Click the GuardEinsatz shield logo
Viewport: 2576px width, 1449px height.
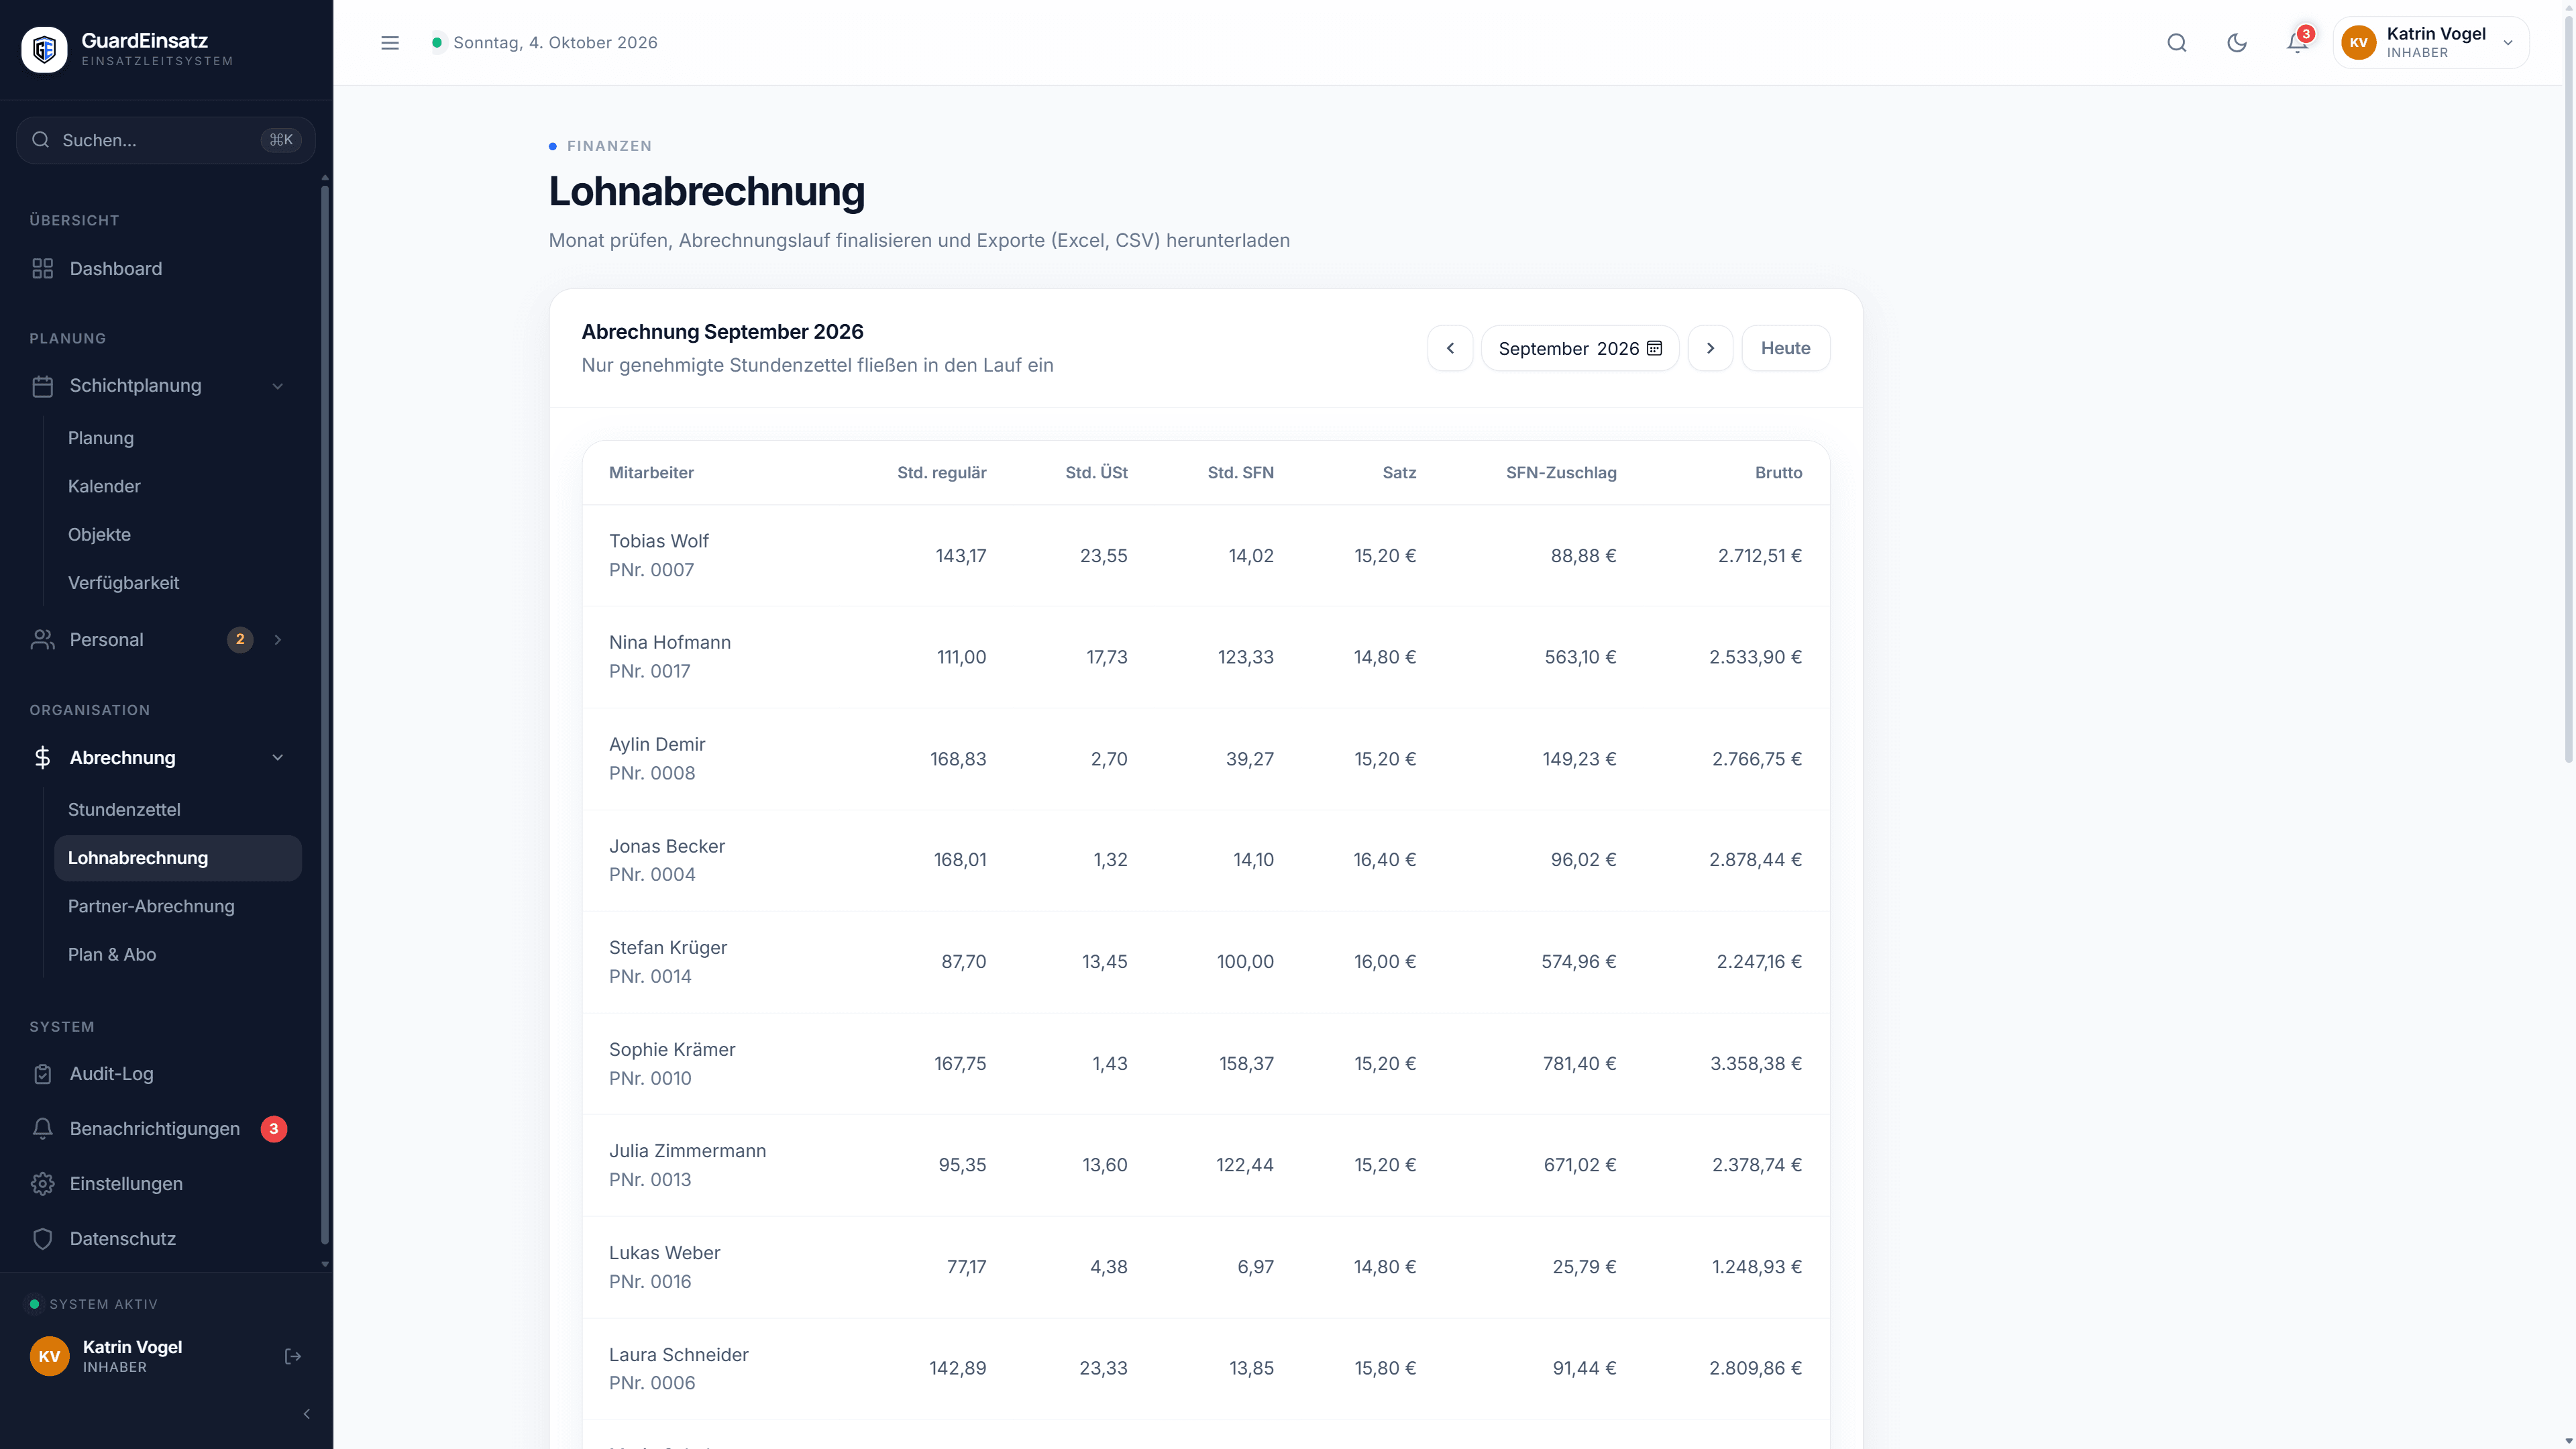point(44,49)
